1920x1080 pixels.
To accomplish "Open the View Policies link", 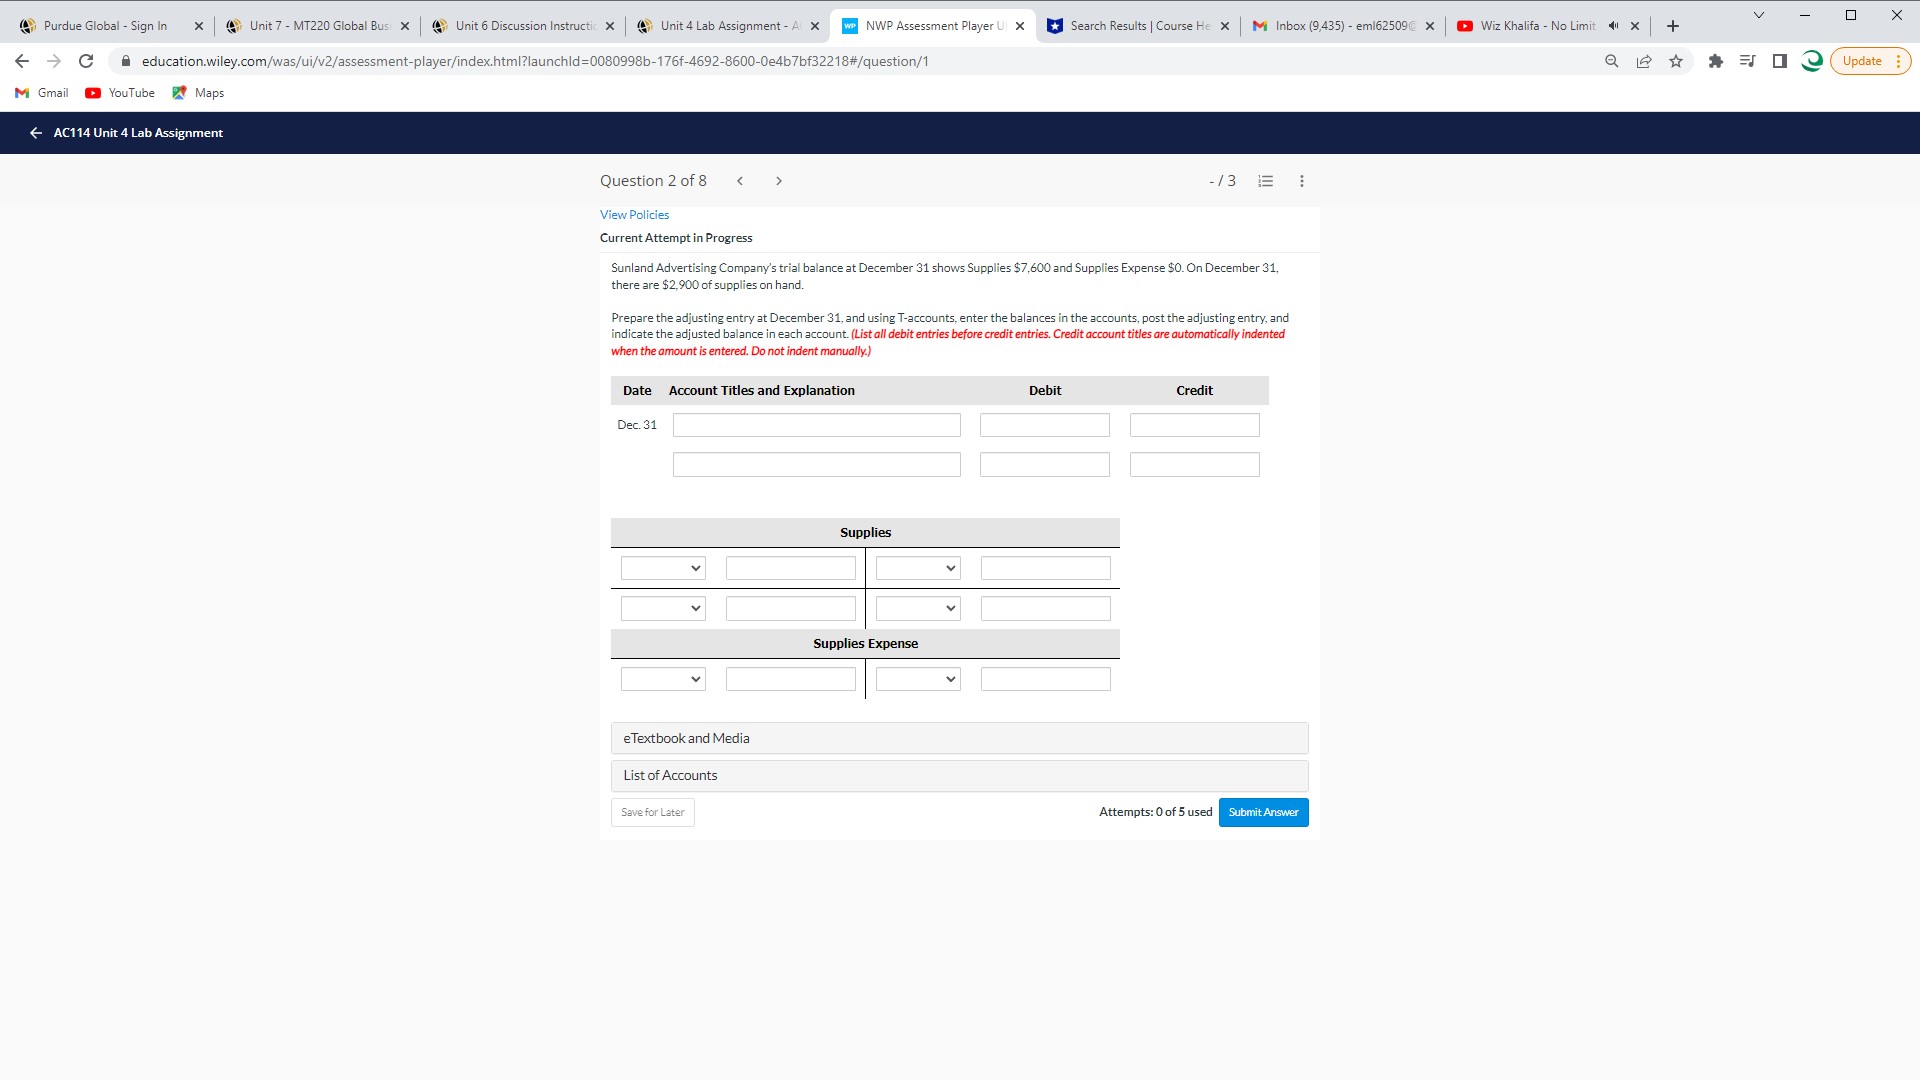I will 634,215.
